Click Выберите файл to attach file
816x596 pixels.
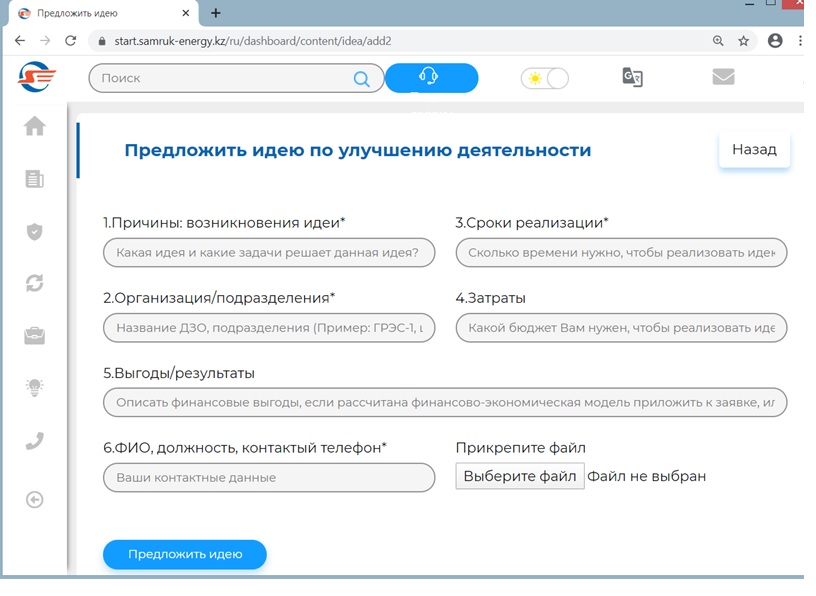coord(519,476)
